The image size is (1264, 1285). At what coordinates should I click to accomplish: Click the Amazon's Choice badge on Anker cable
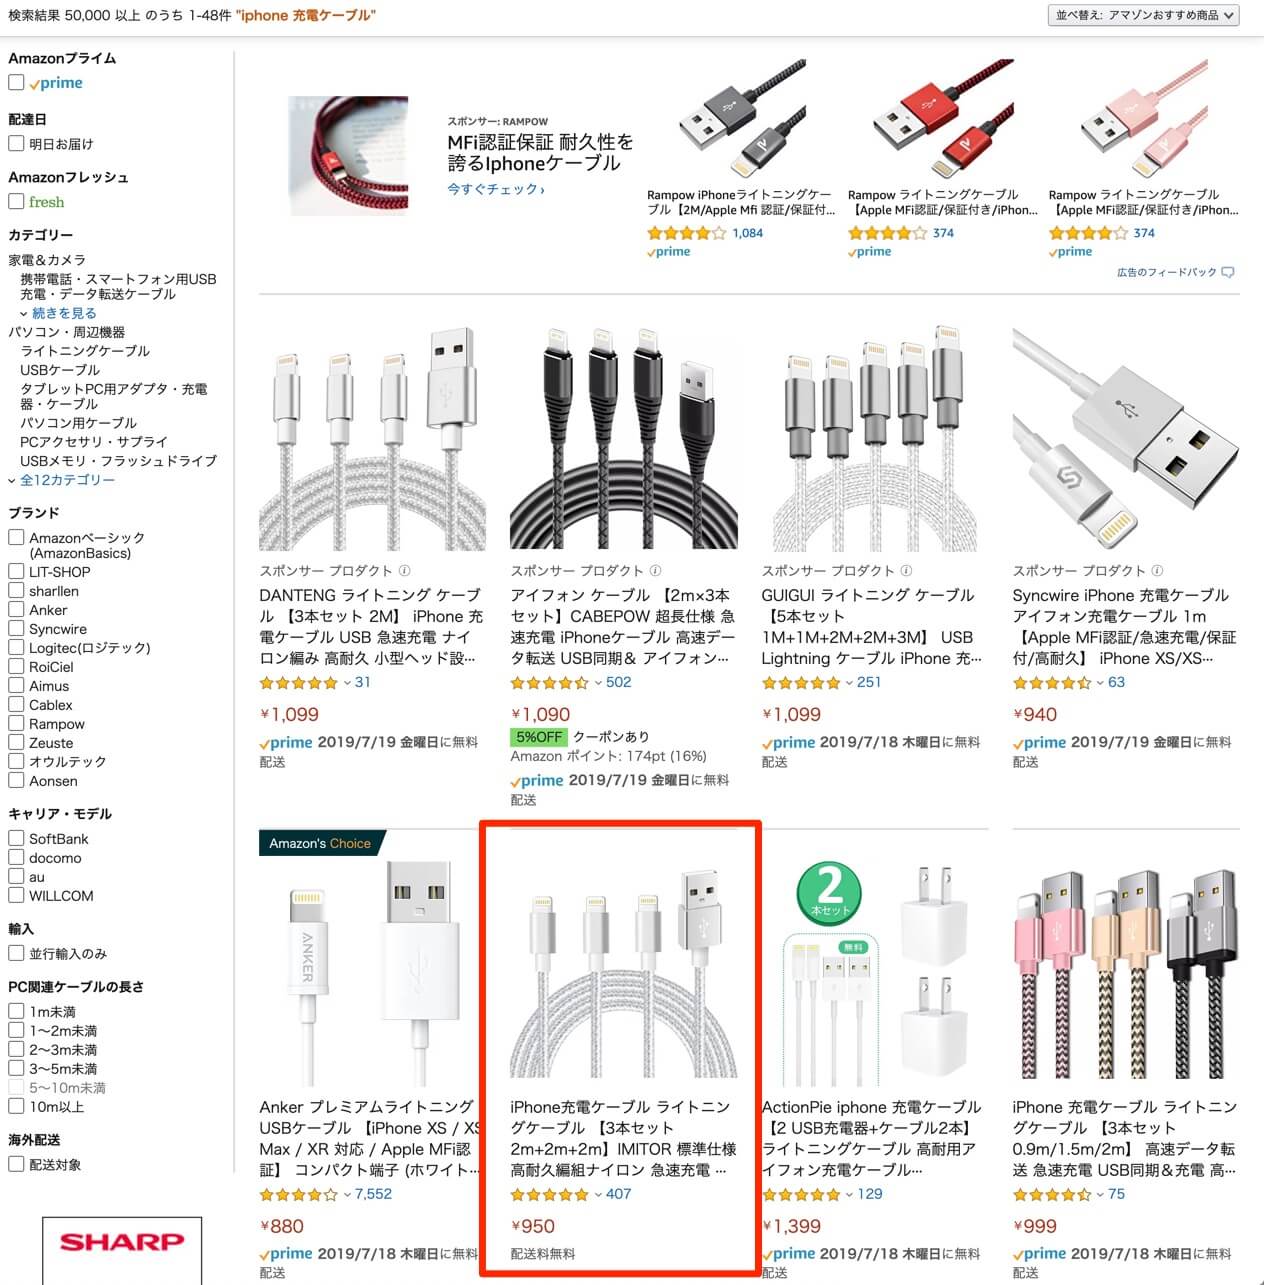[320, 843]
